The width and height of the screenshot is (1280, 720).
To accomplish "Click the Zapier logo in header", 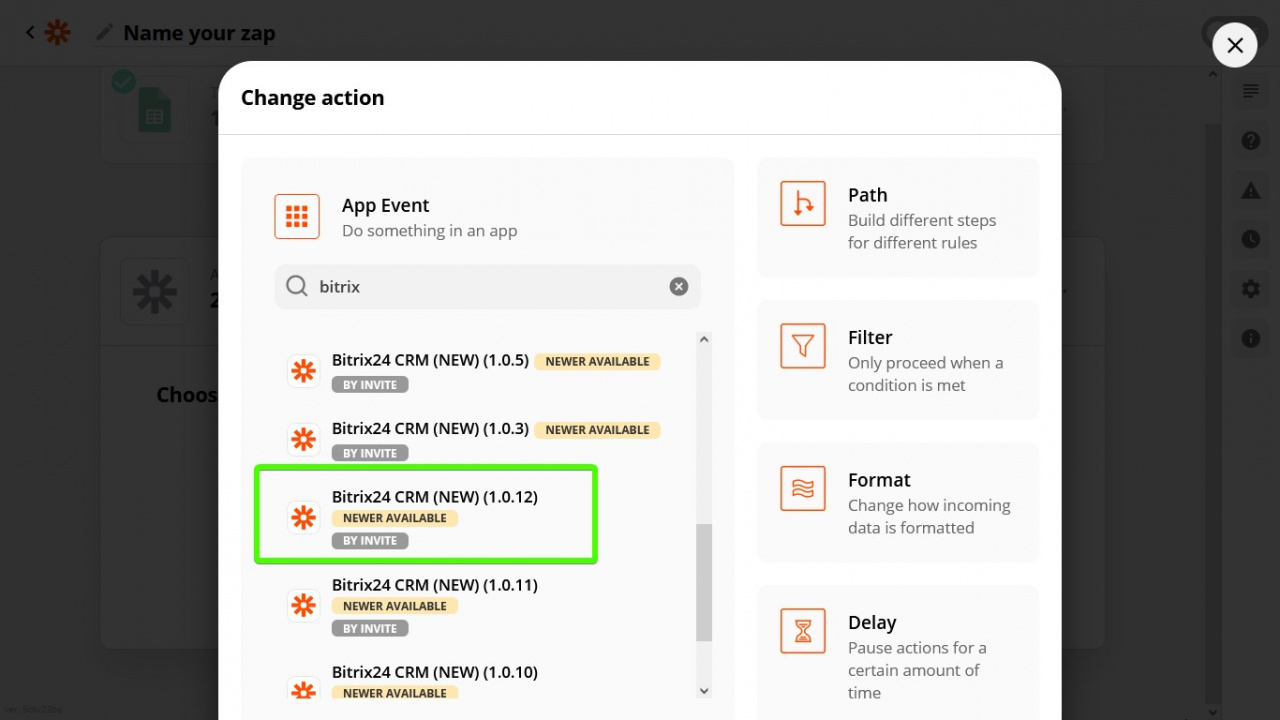I will 58,33.
